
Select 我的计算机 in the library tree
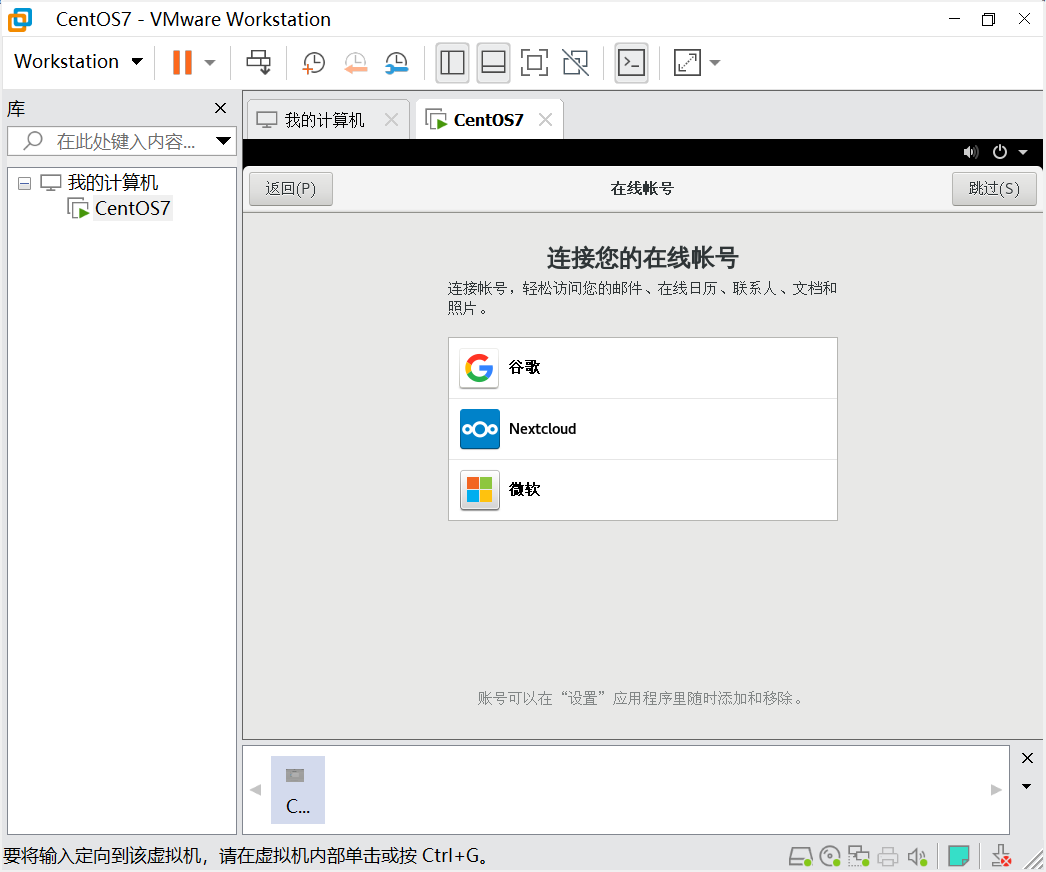pyautogui.click(x=113, y=182)
